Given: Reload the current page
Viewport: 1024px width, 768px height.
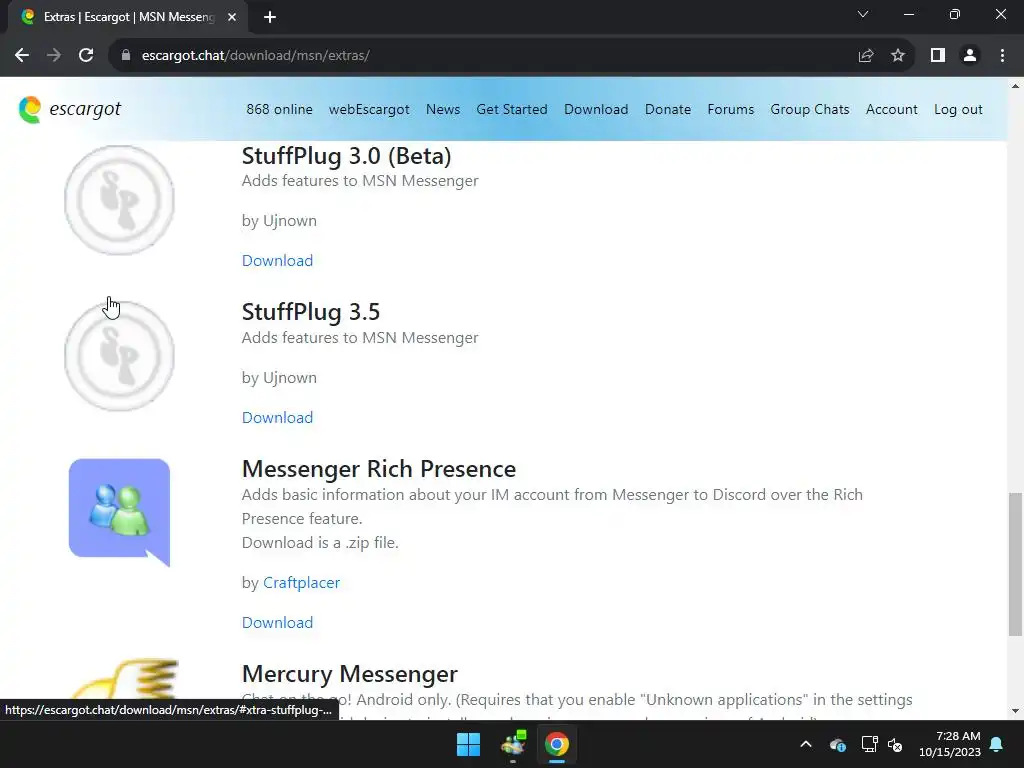Looking at the screenshot, I should pyautogui.click(x=86, y=56).
